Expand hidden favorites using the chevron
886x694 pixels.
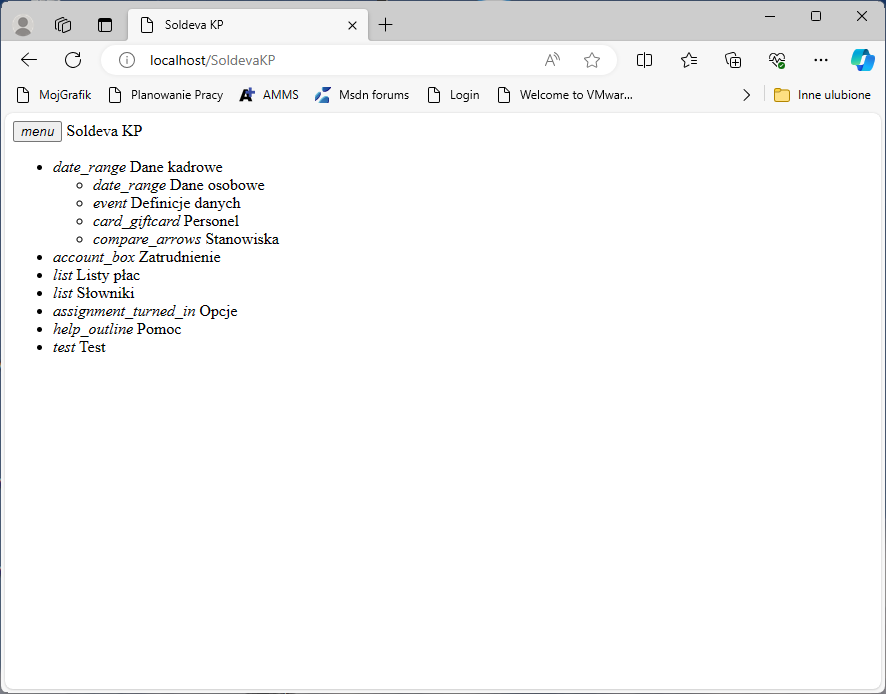coord(746,94)
